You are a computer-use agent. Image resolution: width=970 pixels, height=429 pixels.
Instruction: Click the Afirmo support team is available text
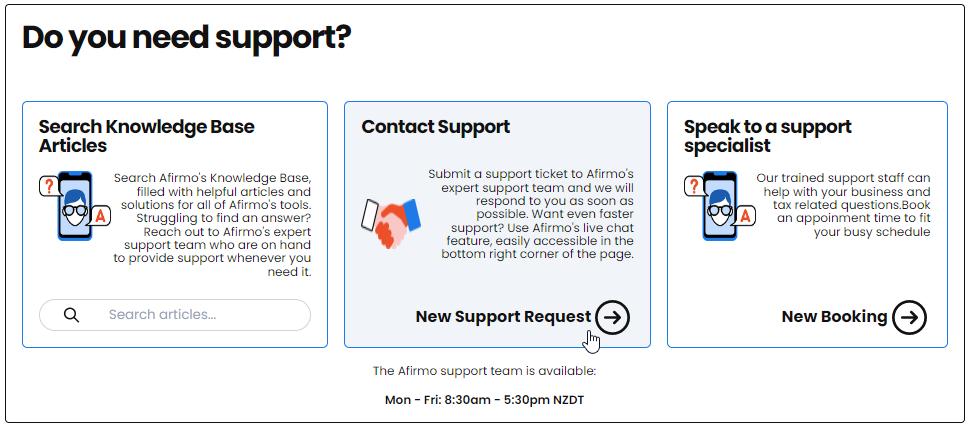pyautogui.click(x=484, y=371)
